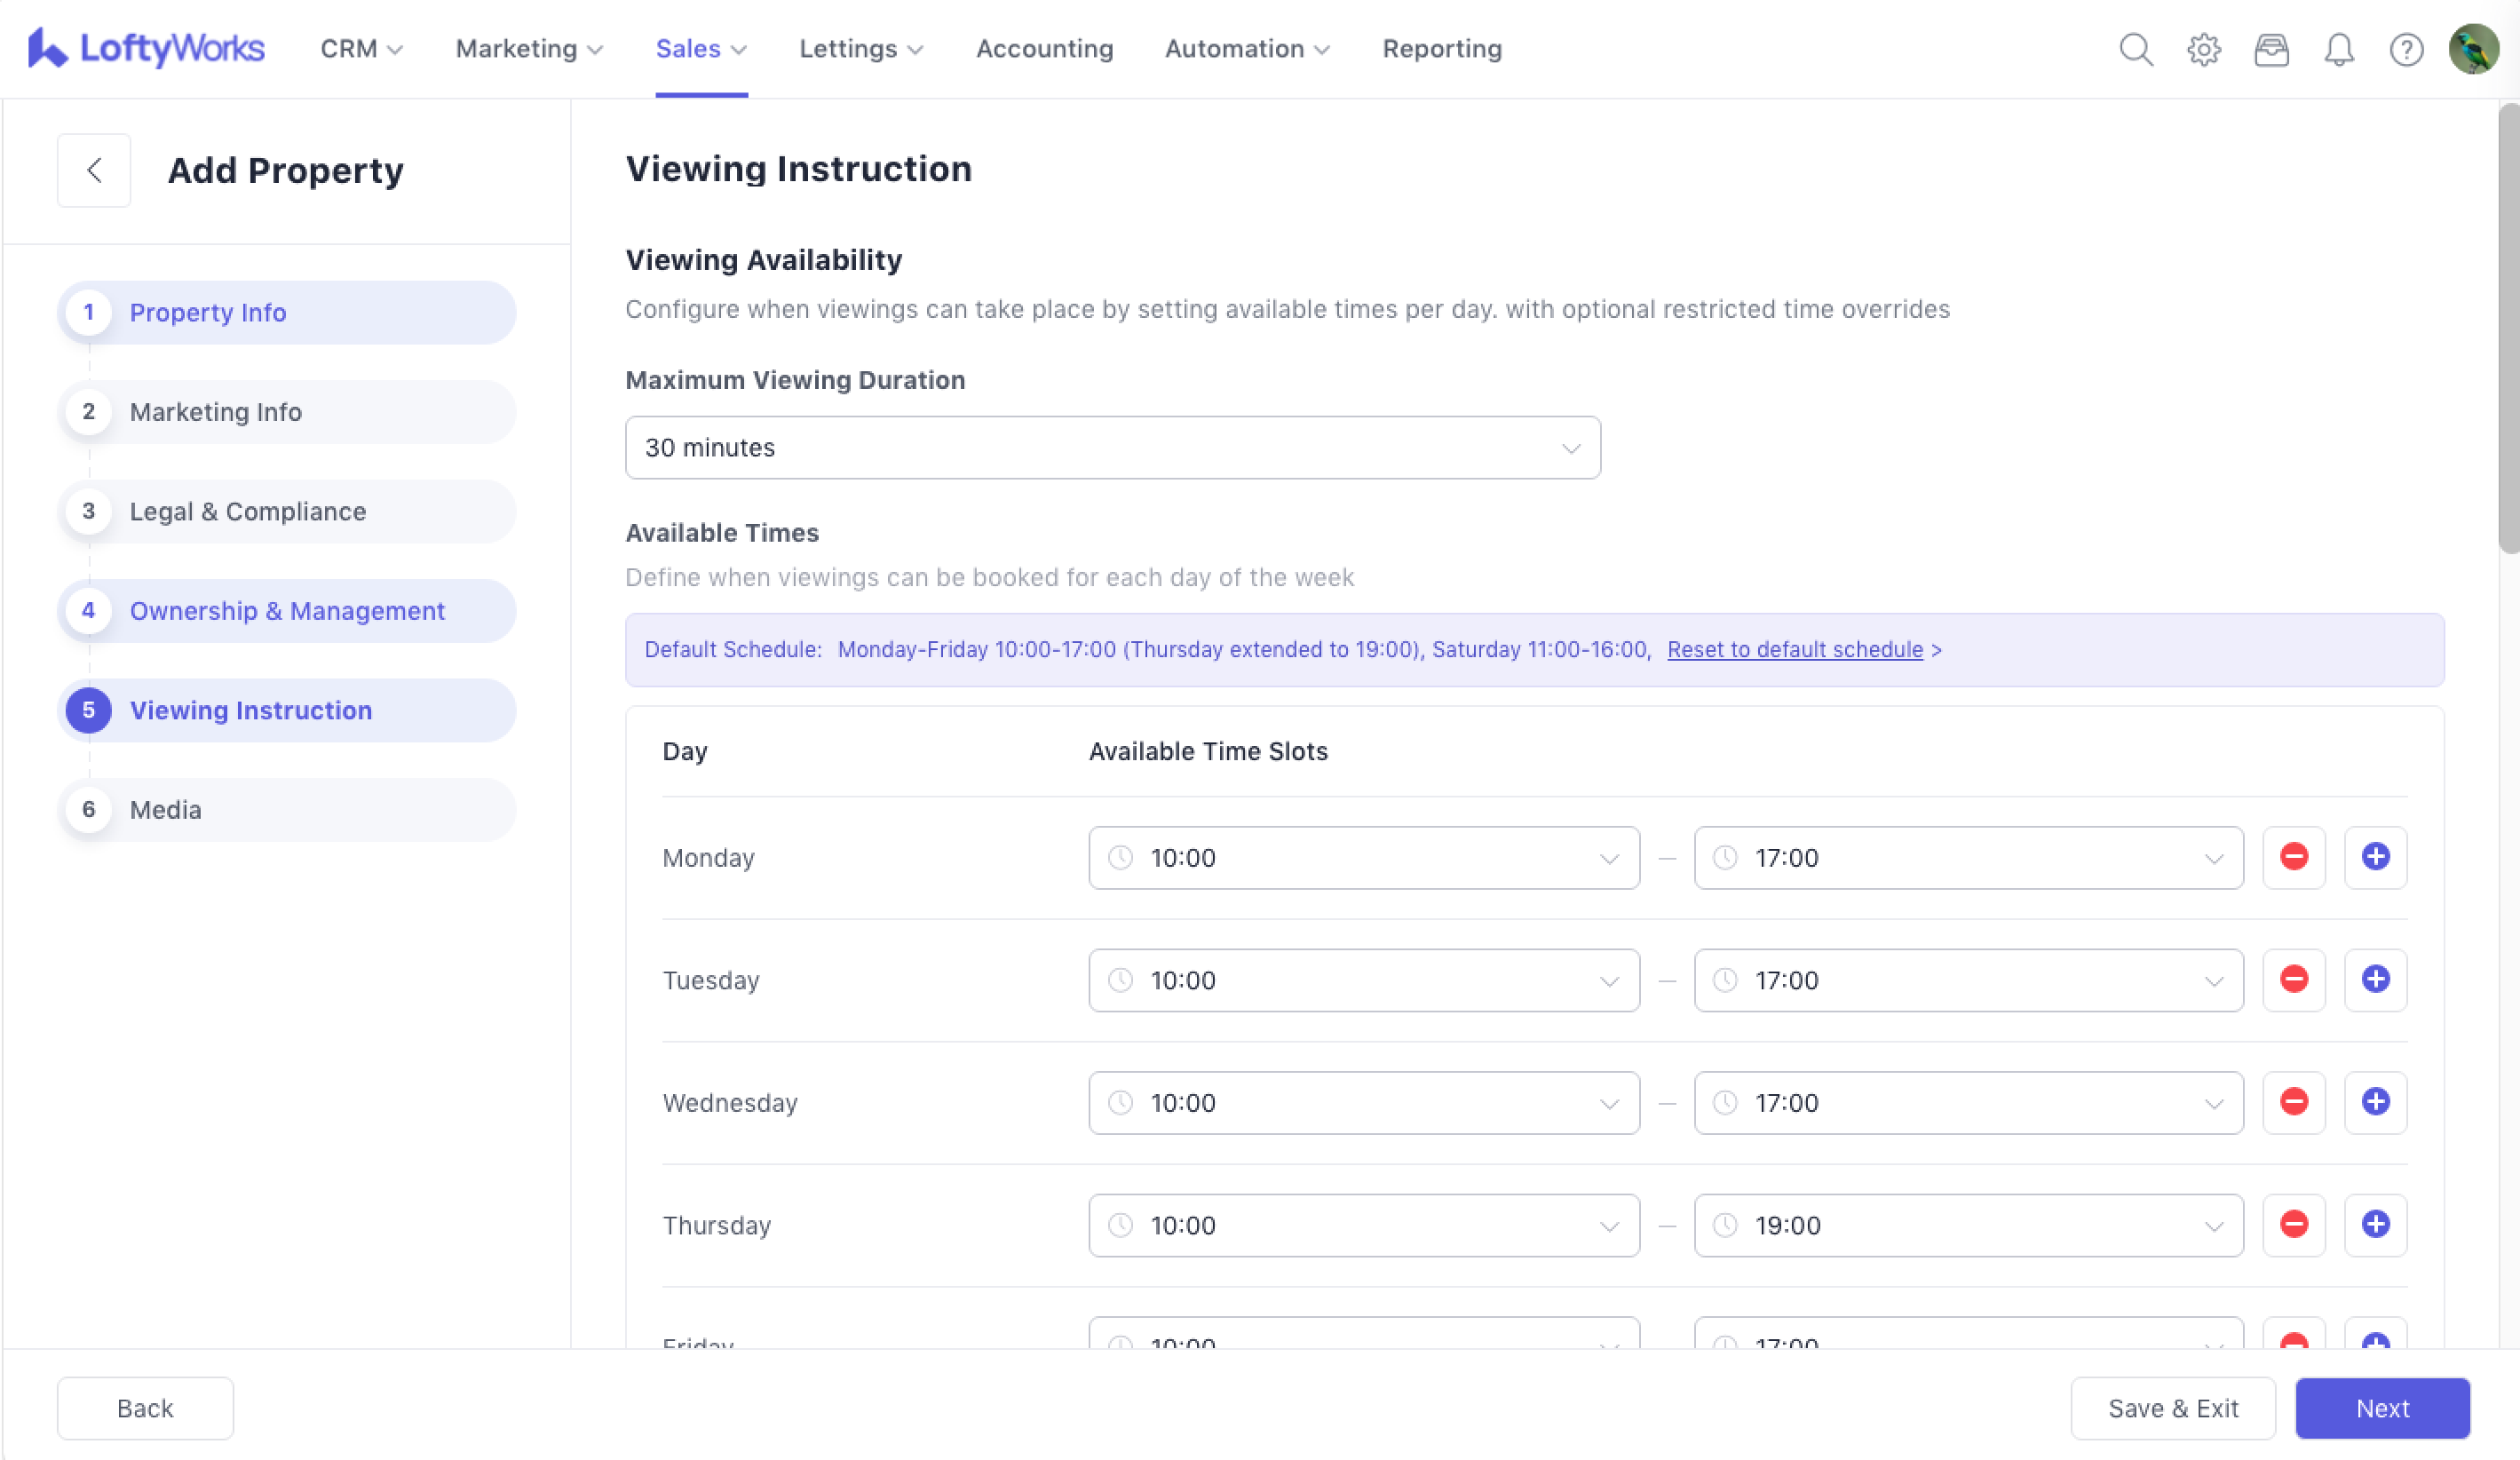Open Thursday end time 19:00 dropdown
The width and height of the screenshot is (2520, 1460).
click(1967, 1224)
